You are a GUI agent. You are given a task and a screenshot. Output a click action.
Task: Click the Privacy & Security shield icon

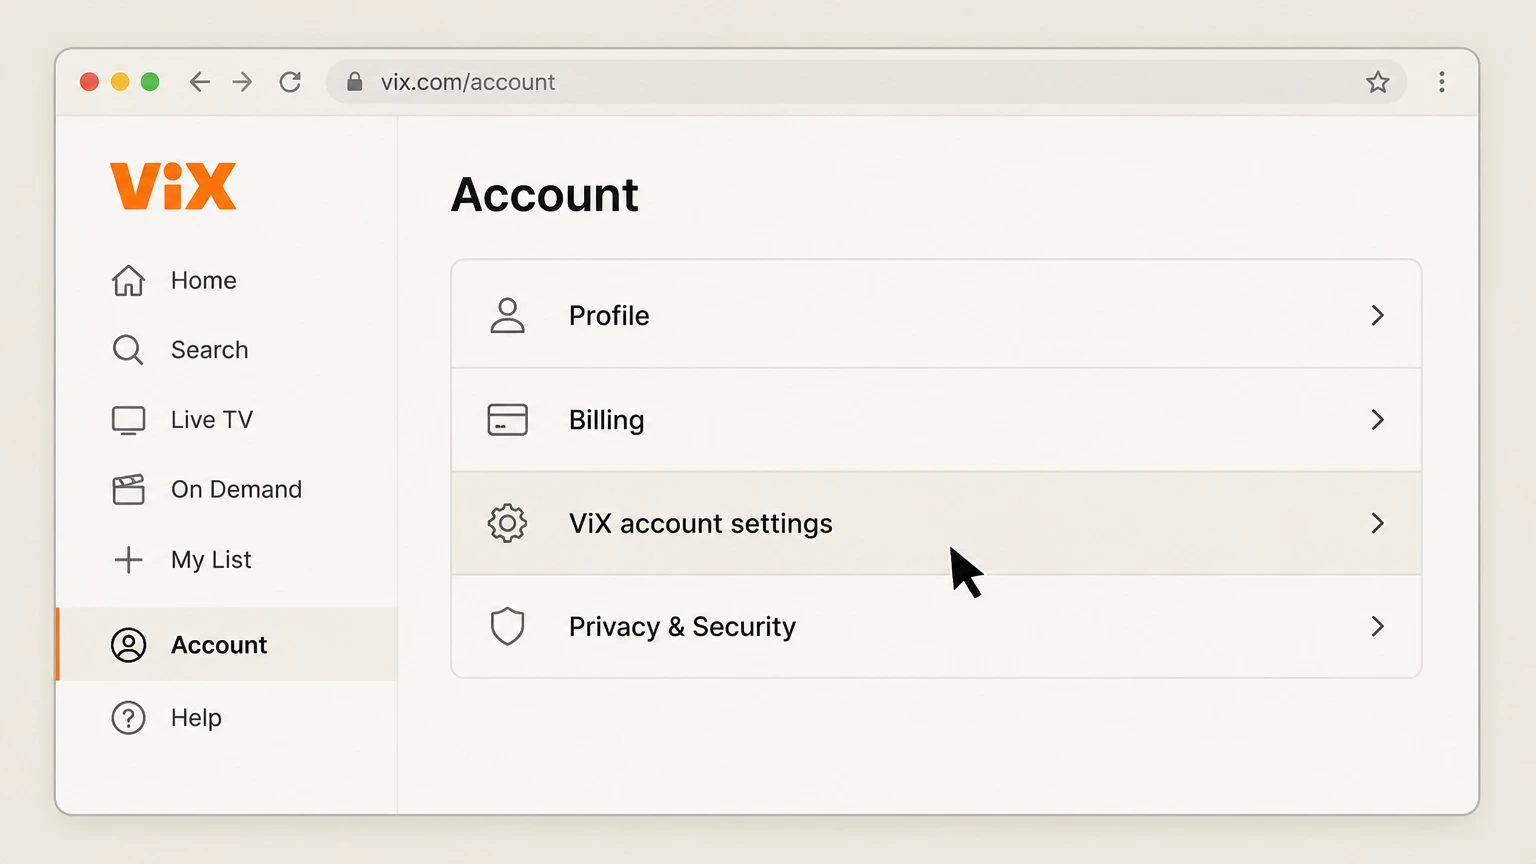507,627
